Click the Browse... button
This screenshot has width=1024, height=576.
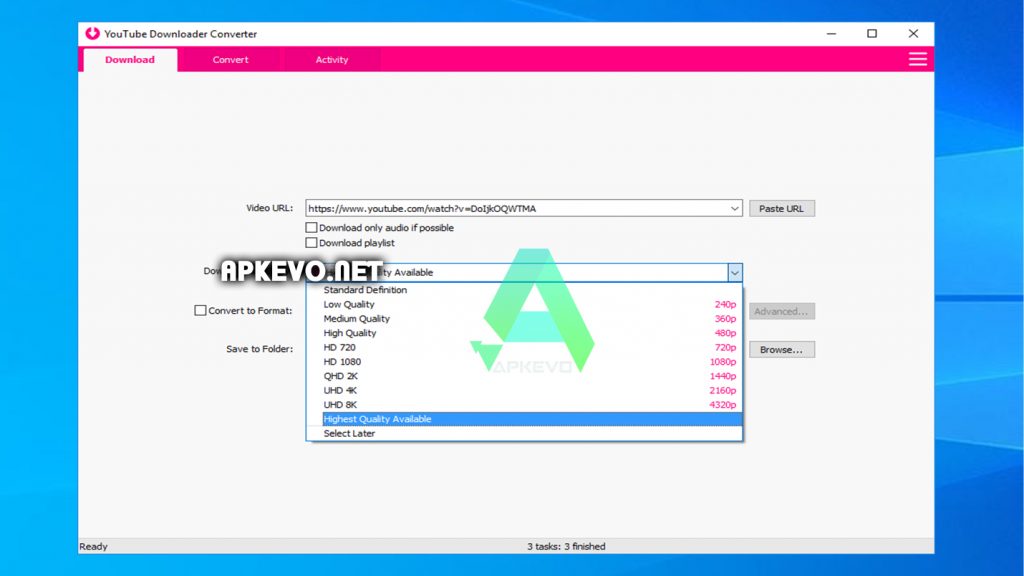tap(782, 350)
